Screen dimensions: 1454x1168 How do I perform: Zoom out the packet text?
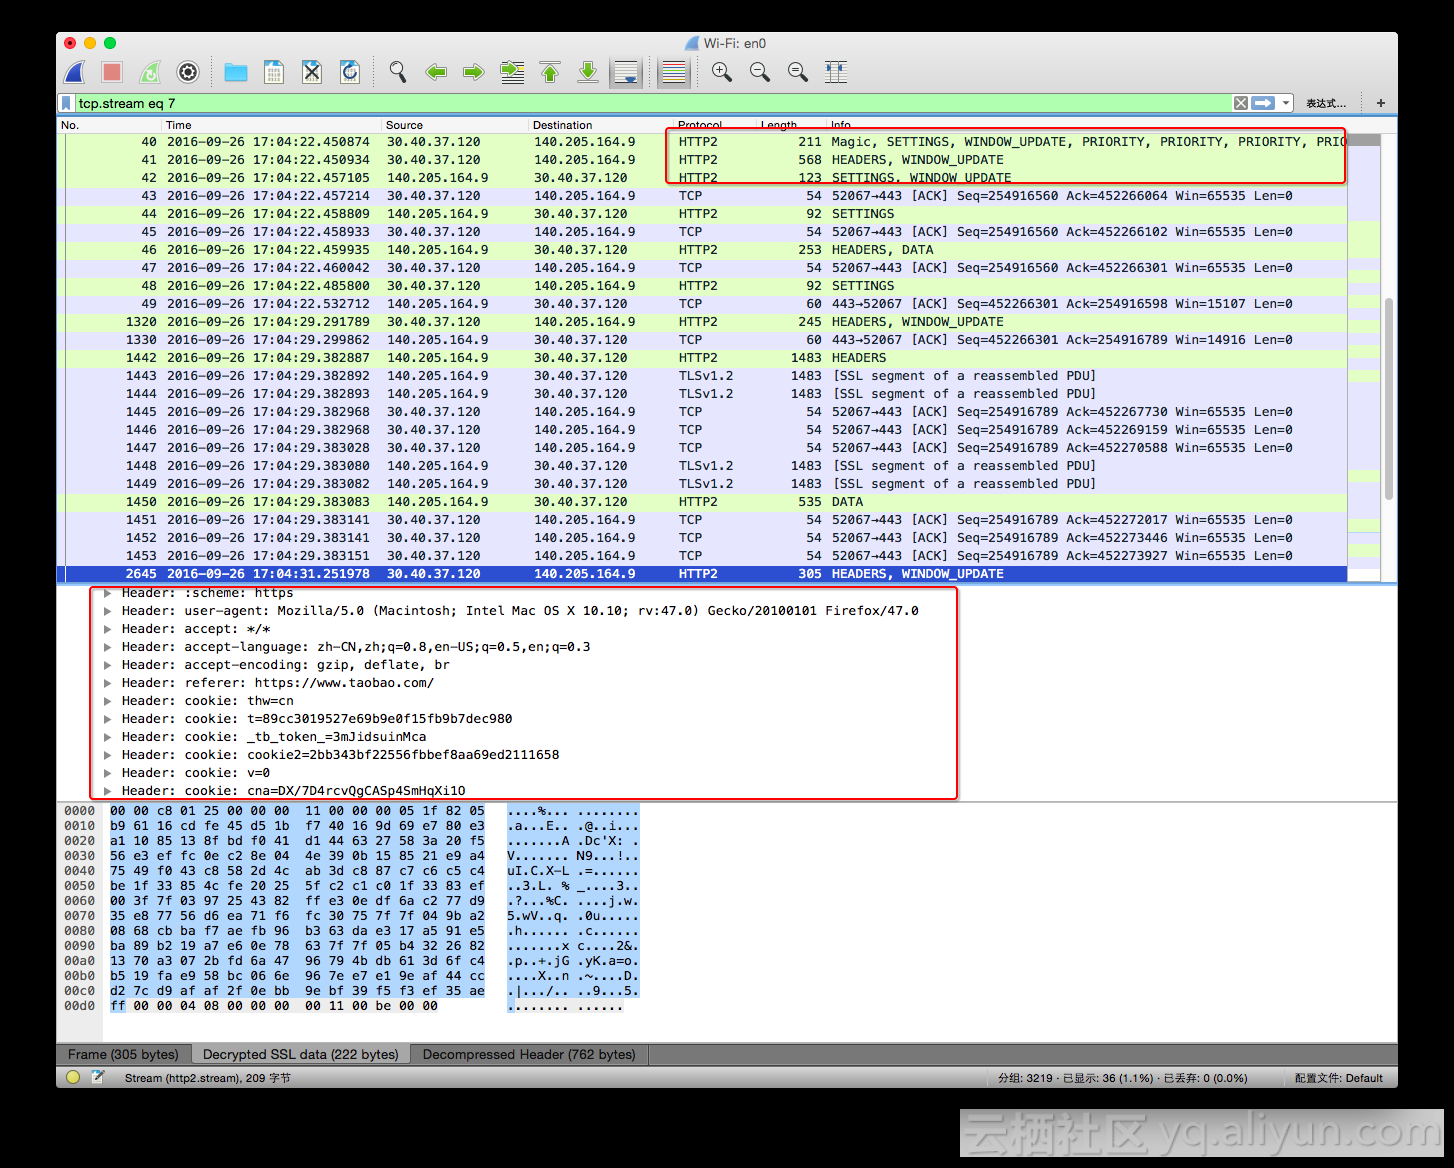760,72
